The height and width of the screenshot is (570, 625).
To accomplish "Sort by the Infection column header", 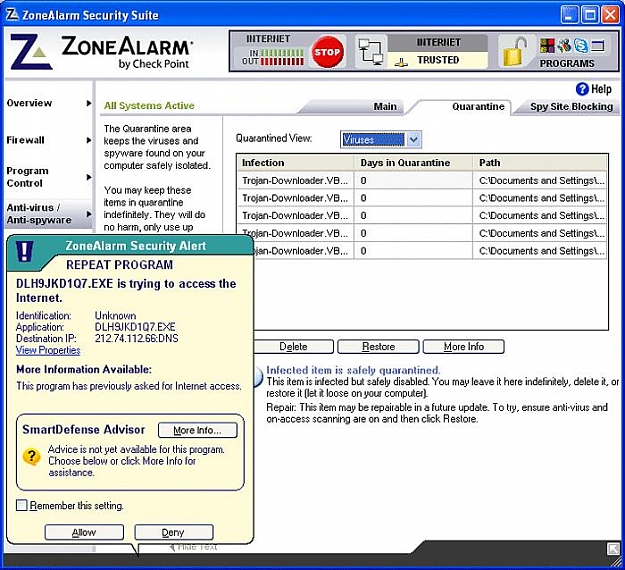I will click(295, 163).
